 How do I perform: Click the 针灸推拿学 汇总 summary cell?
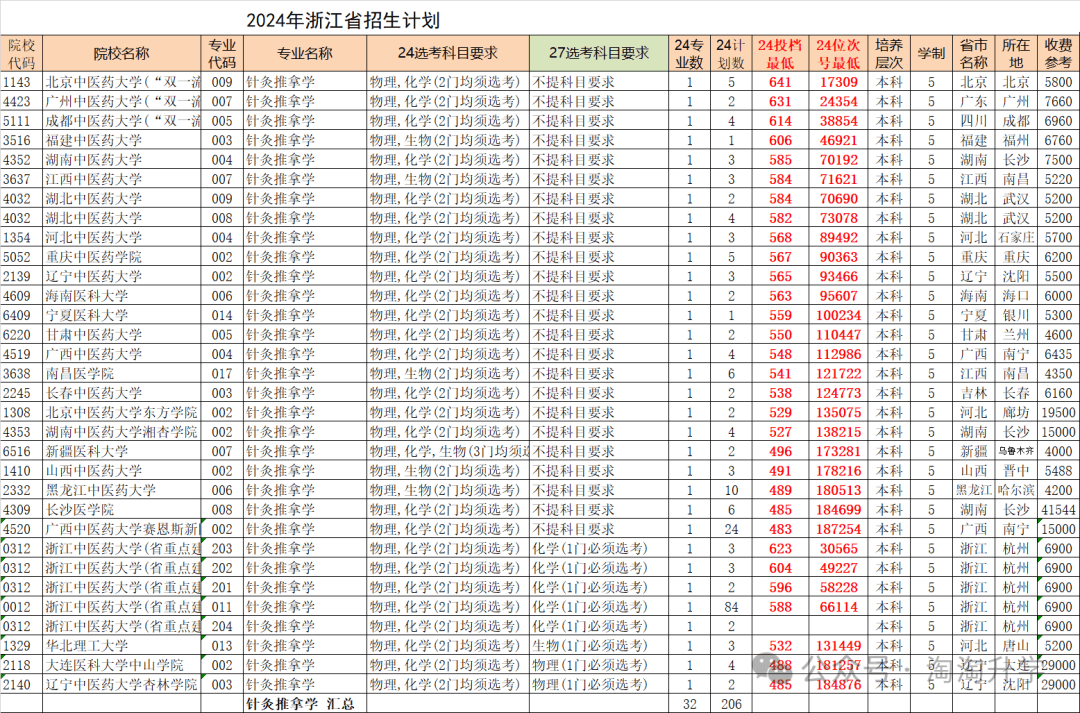pyautogui.click(x=304, y=704)
